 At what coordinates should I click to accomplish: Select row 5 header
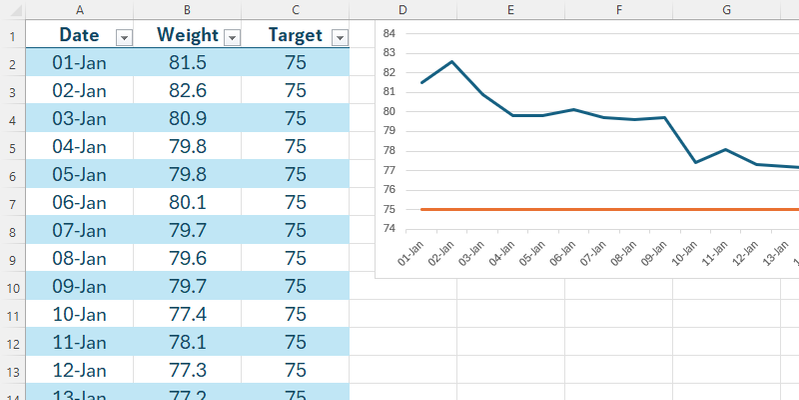click(11, 147)
